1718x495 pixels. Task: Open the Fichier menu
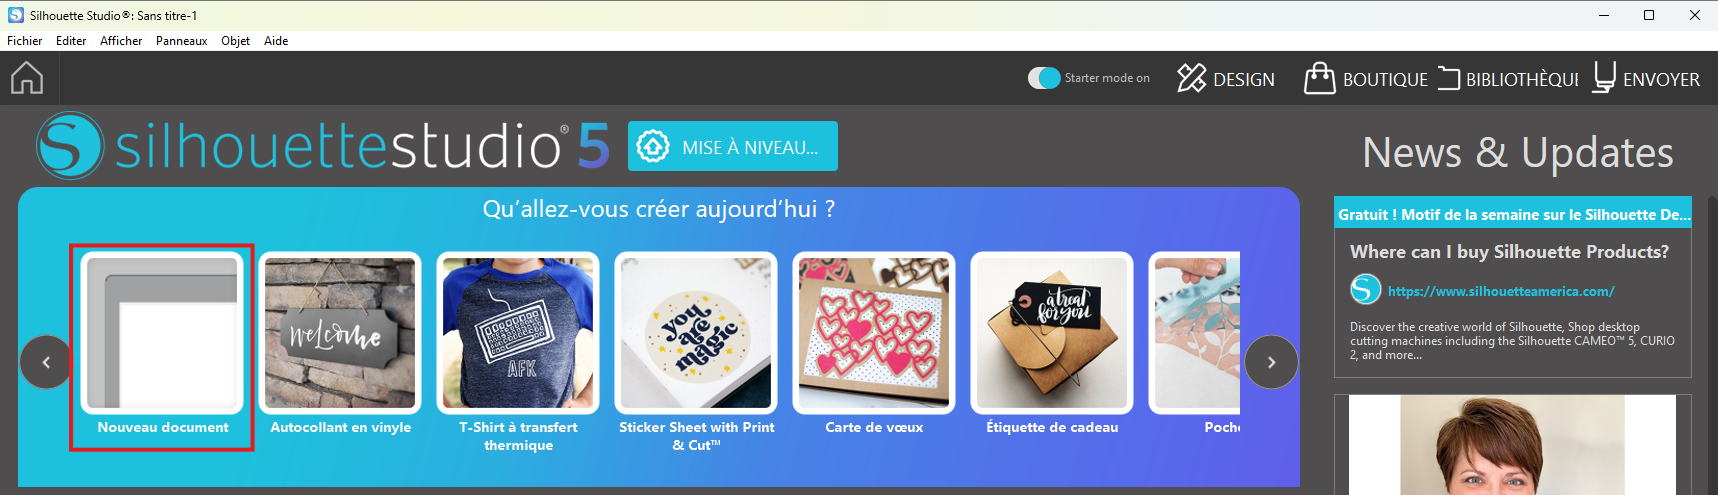[24, 41]
